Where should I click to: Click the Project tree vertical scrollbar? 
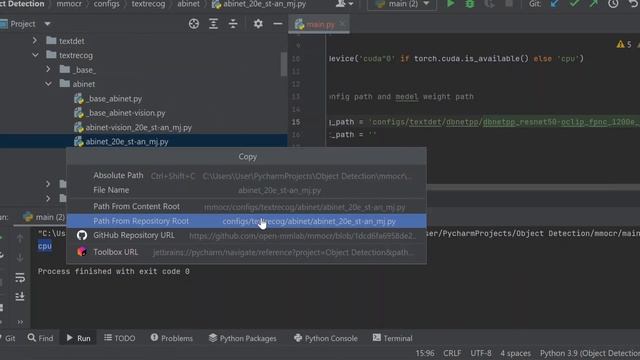(x=284, y=64)
